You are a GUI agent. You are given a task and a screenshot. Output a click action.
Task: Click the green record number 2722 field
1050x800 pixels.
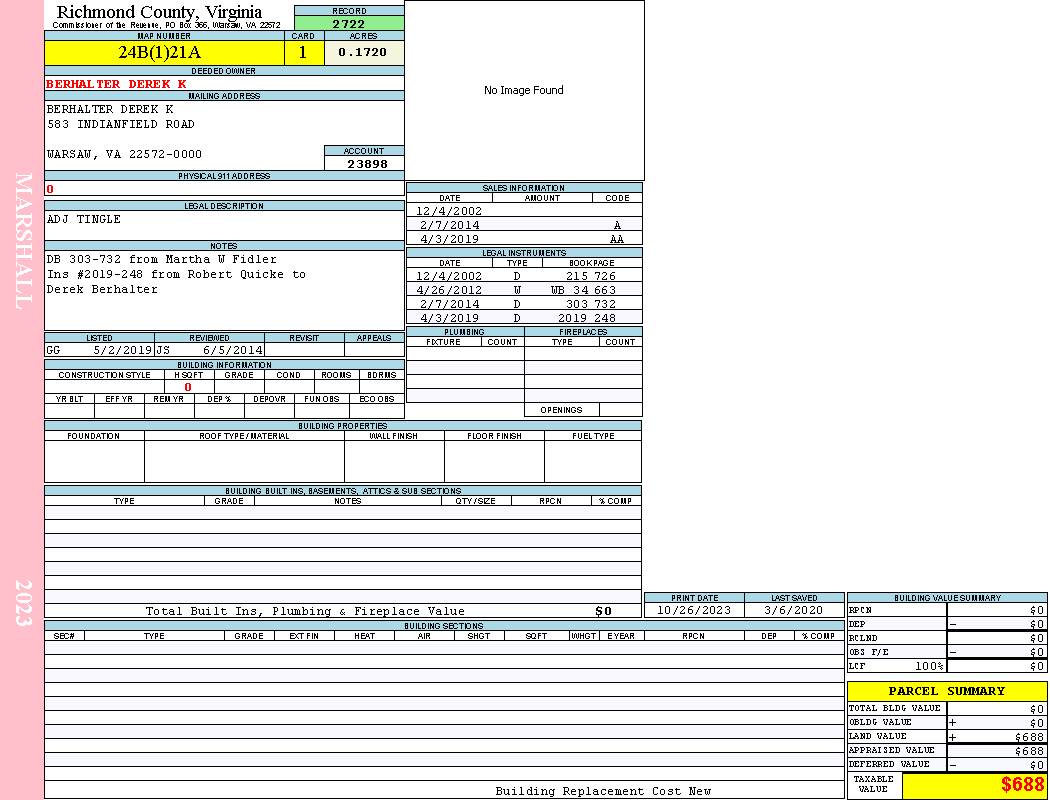[349, 23]
